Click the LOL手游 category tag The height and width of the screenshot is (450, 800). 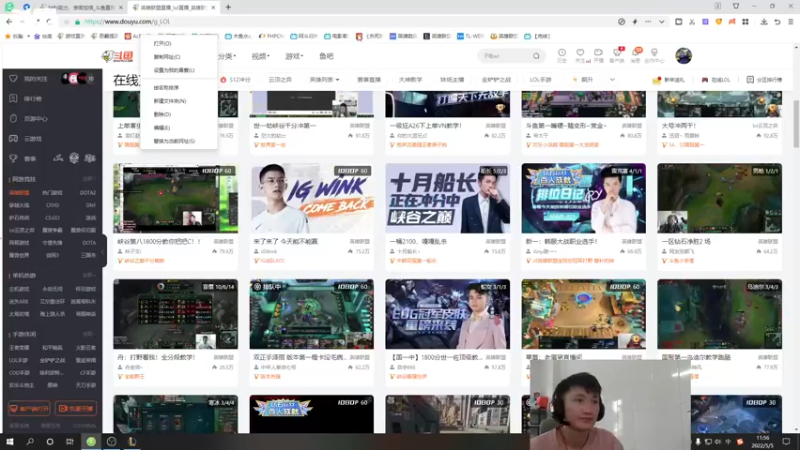[540, 80]
